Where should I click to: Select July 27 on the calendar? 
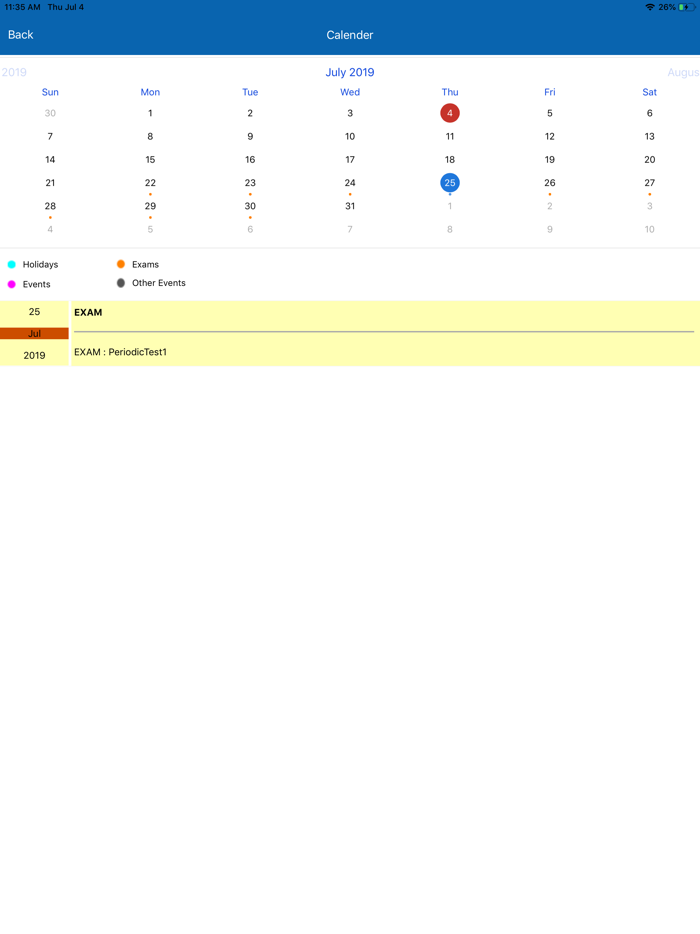[649, 183]
